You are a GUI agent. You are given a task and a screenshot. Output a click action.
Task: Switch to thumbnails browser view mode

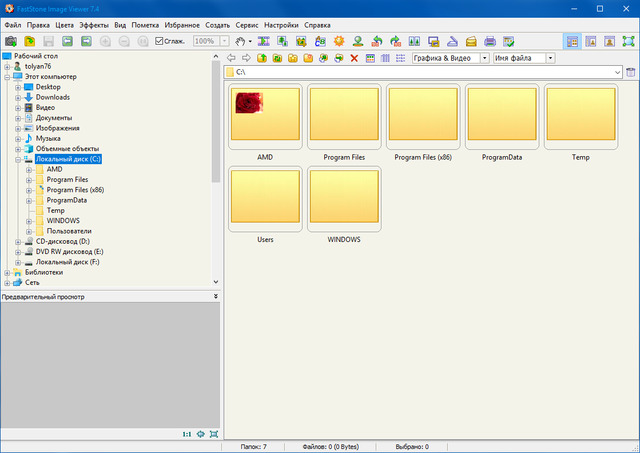click(x=572, y=41)
